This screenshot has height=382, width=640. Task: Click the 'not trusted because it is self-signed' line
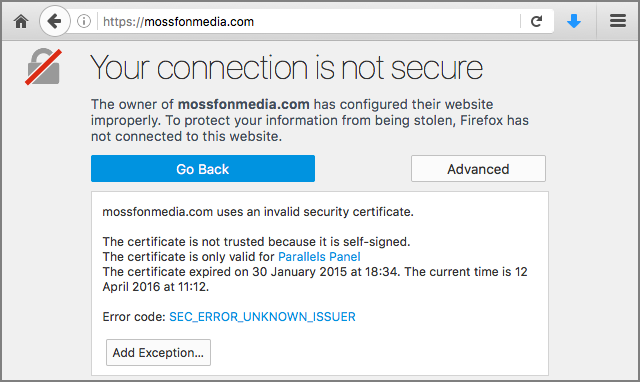click(x=256, y=242)
